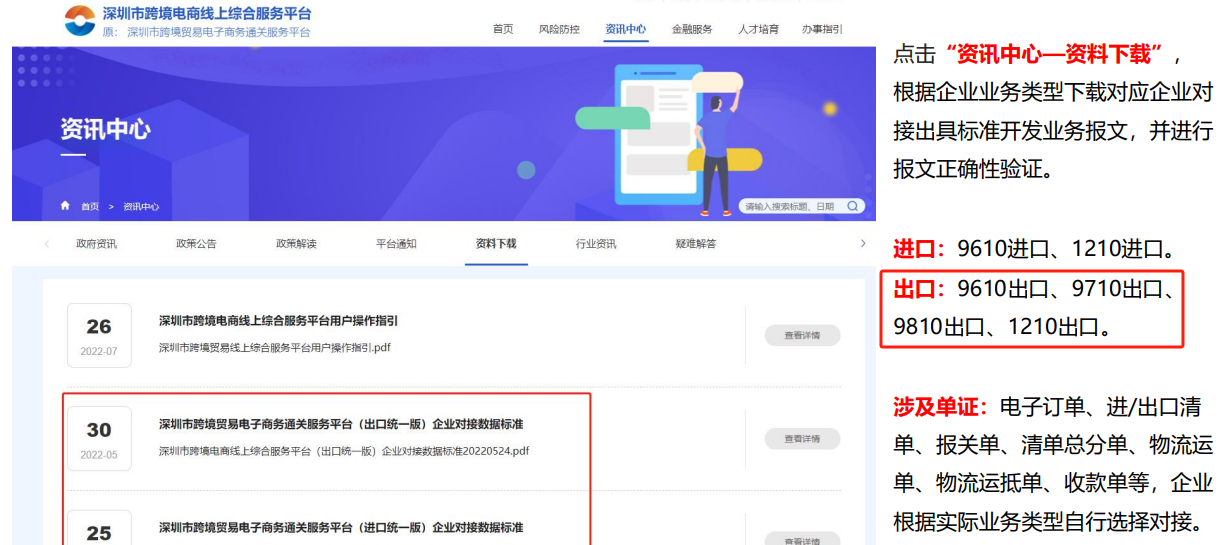Click 用户操作指引.pdf file name
Viewport: 1225px width, 545px height.
(x=274, y=348)
